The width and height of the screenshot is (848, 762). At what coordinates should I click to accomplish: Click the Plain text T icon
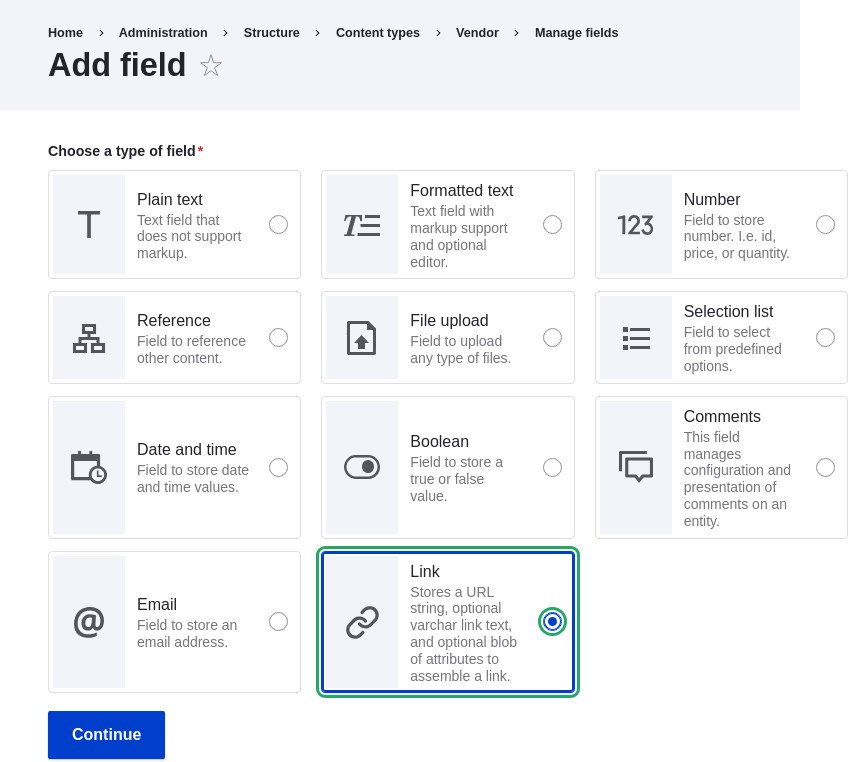tap(89, 225)
